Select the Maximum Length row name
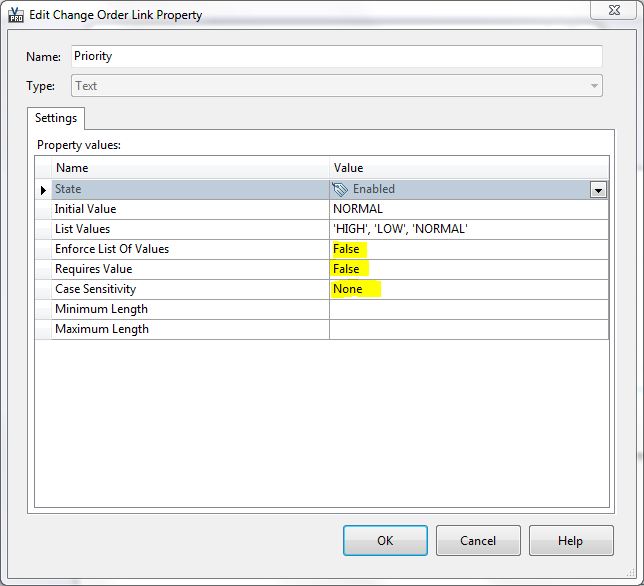 [x=190, y=329]
